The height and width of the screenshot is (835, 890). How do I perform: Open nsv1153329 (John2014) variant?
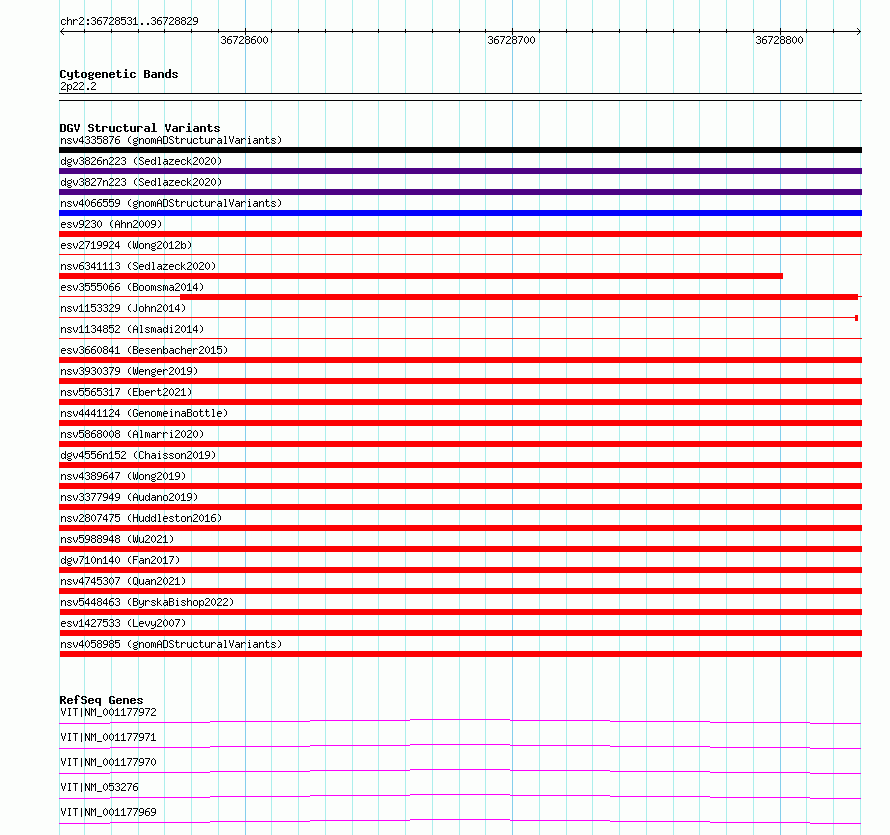coord(123,308)
